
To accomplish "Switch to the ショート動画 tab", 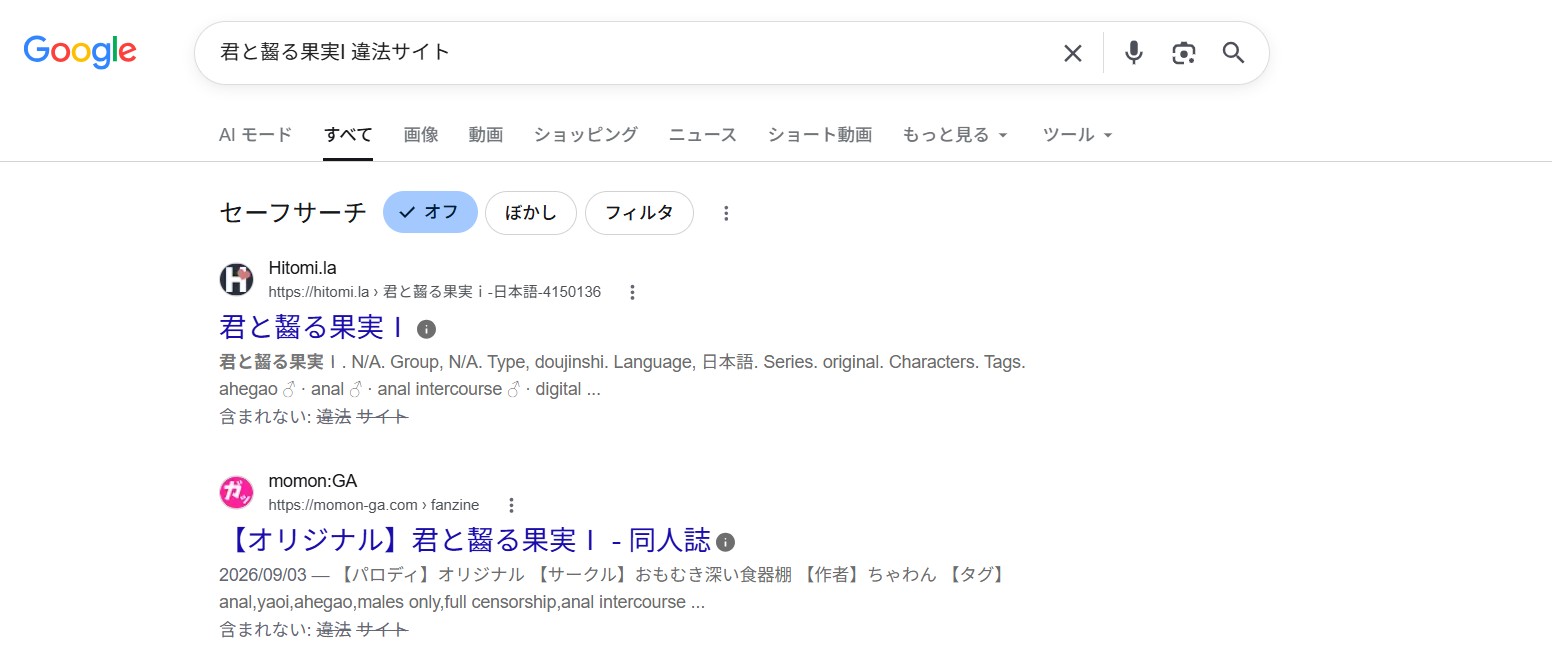I will (x=820, y=135).
